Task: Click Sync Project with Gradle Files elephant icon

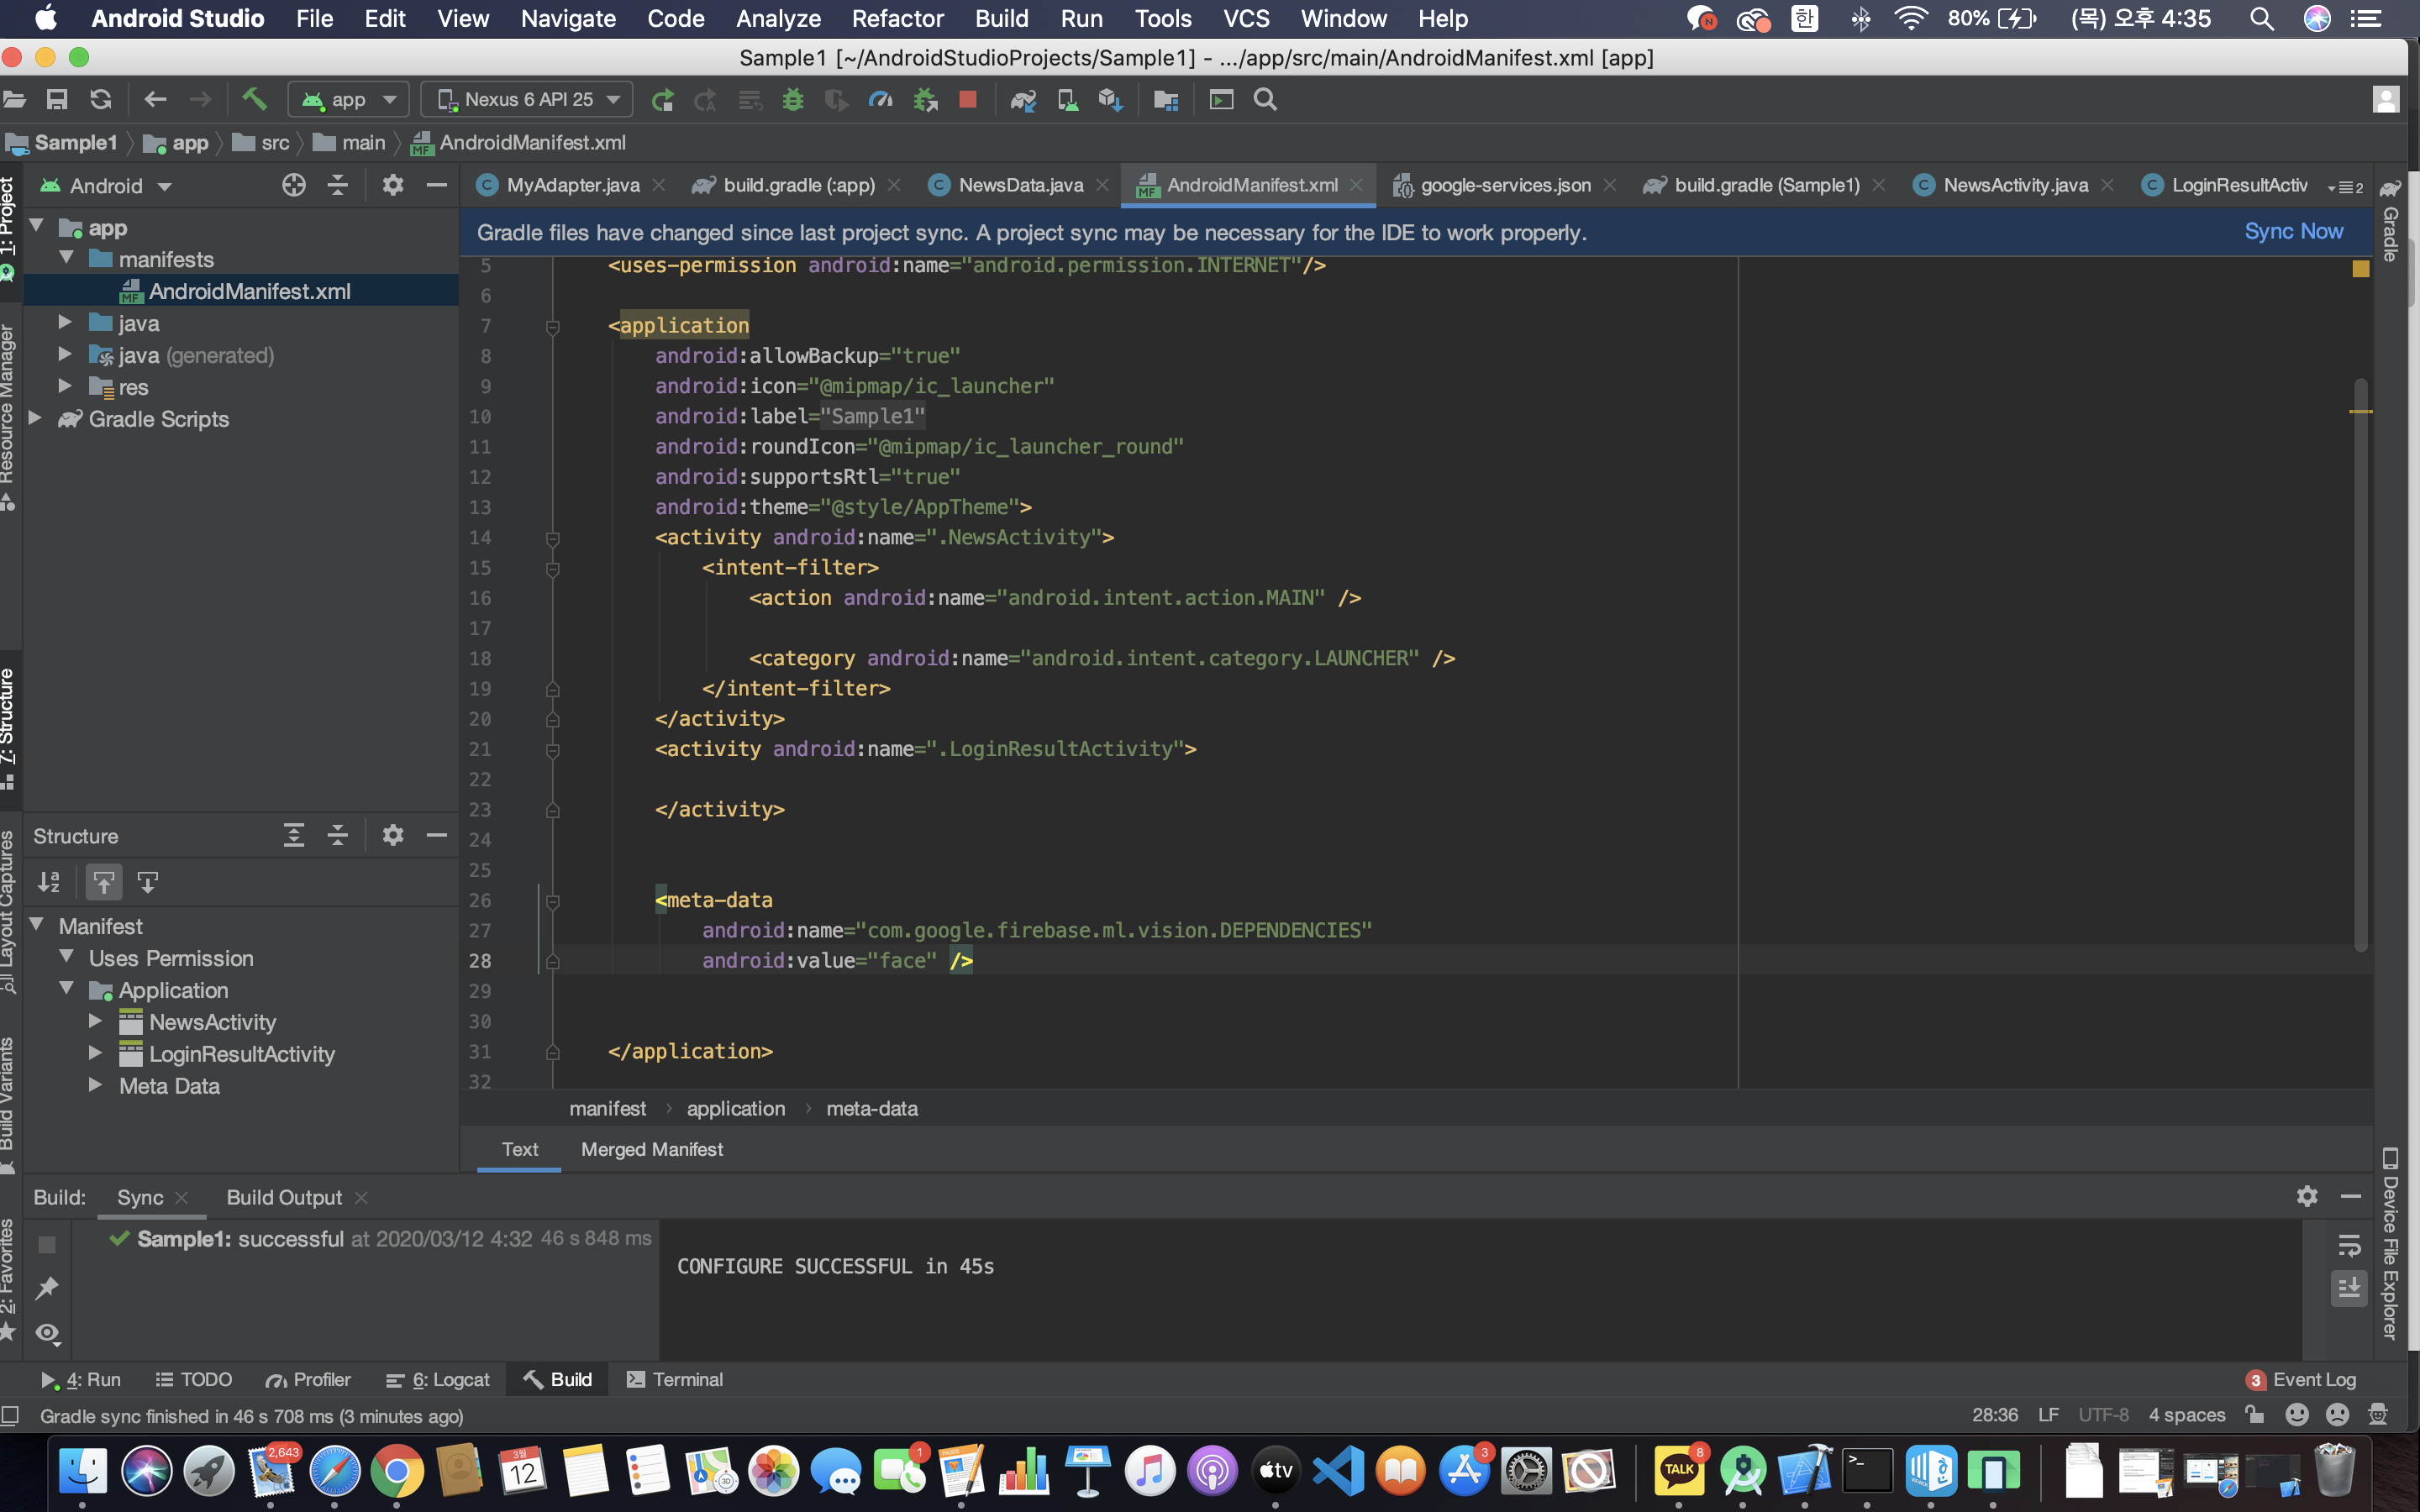Action: click(x=1023, y=99)
